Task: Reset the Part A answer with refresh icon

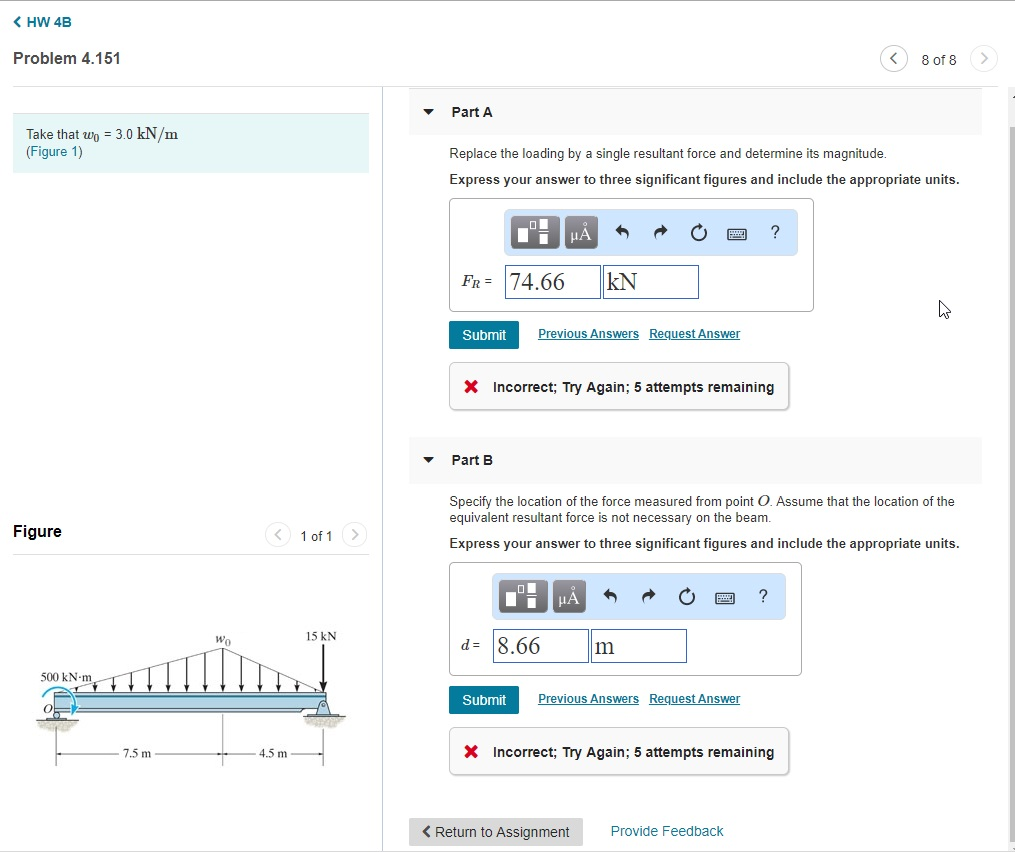Action: [x=699, y=233]
